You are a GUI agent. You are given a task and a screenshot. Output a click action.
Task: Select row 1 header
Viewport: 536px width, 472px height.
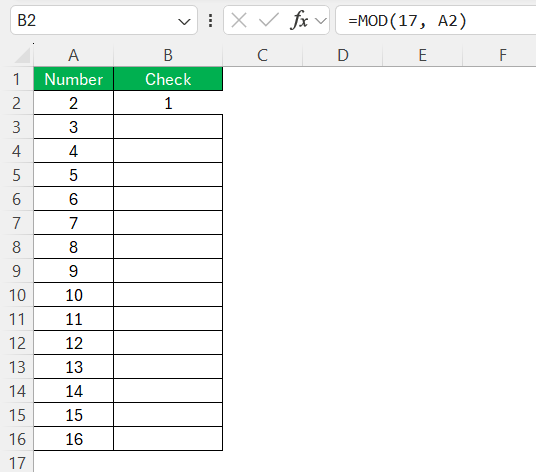point(16,79)
